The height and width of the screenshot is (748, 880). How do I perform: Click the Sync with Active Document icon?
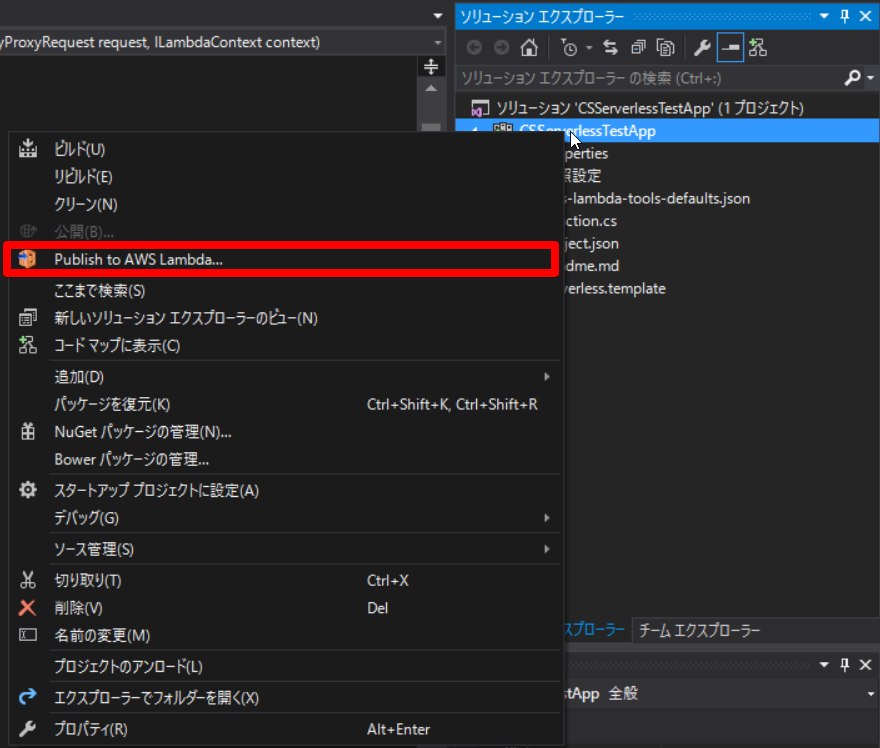coord(611,48)
